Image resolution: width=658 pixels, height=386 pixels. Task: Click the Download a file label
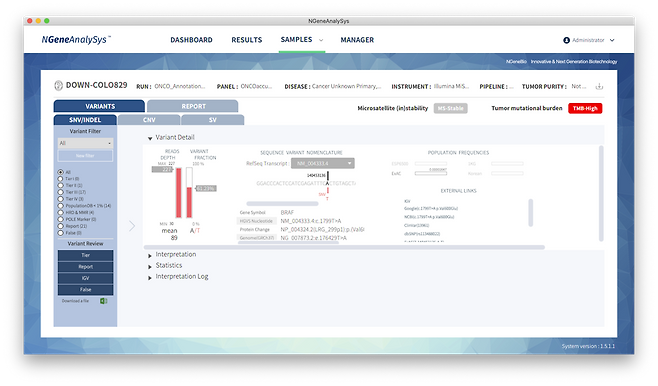click(x=75, y=301)
